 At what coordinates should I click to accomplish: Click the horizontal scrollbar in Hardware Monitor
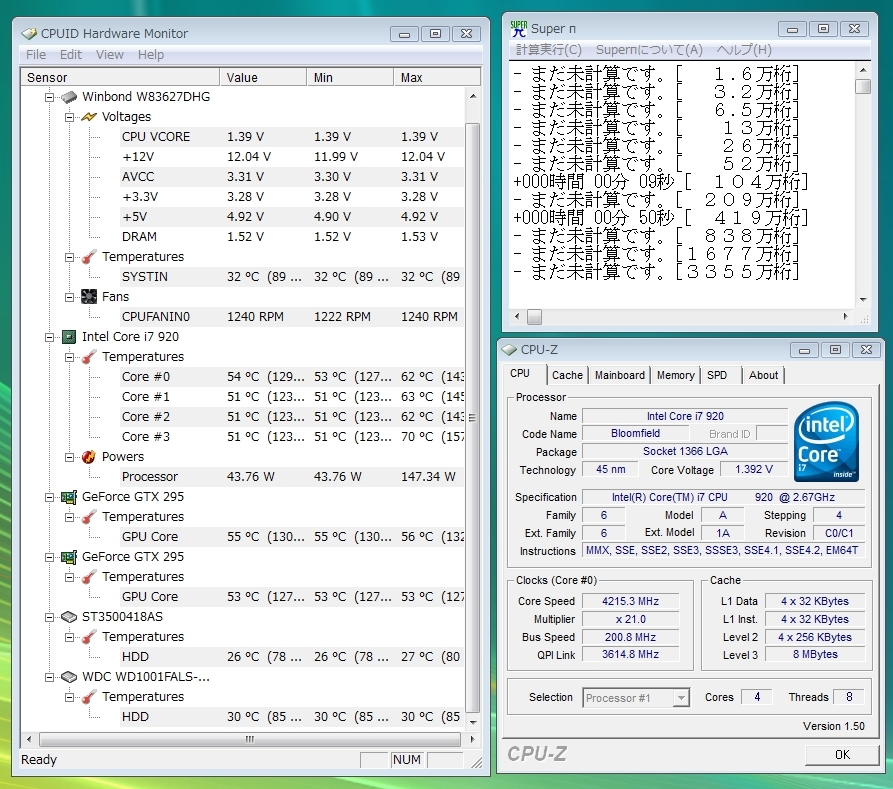[250, 740]
